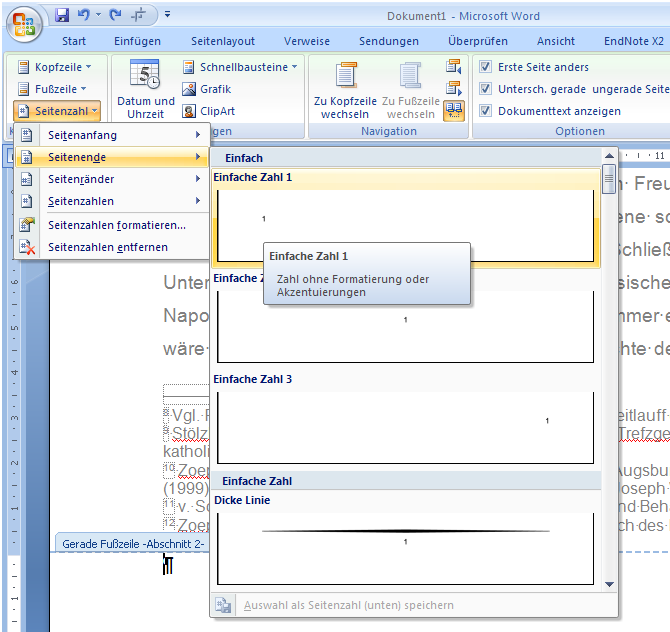Open the Kopfzeile dropdown
The image size is (670, 632).
point(55,67)
